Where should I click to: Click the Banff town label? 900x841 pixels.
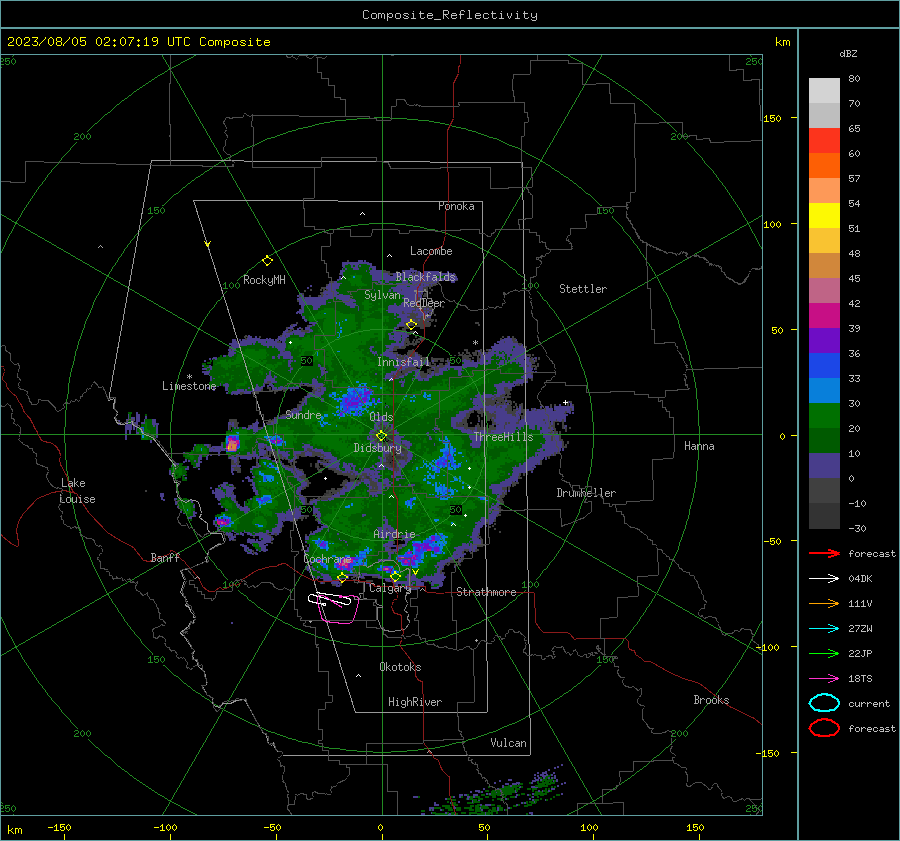pos(165,557)
